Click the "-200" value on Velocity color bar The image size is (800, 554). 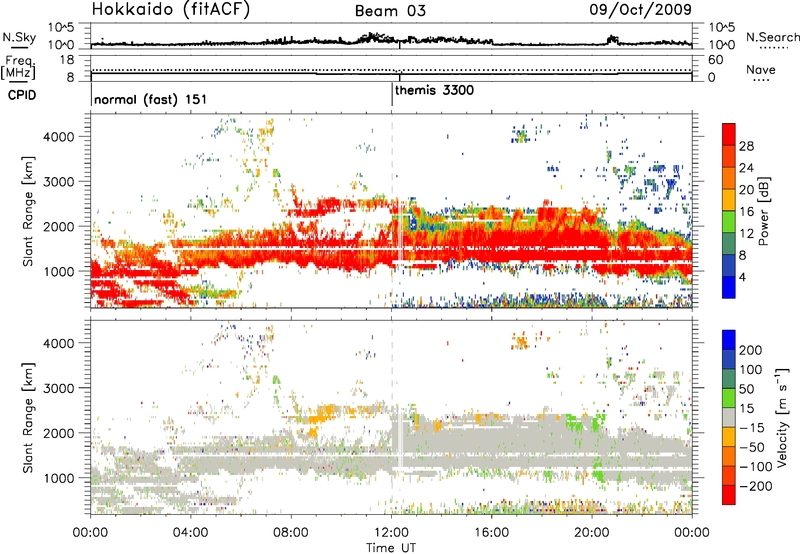click(756, 486)
